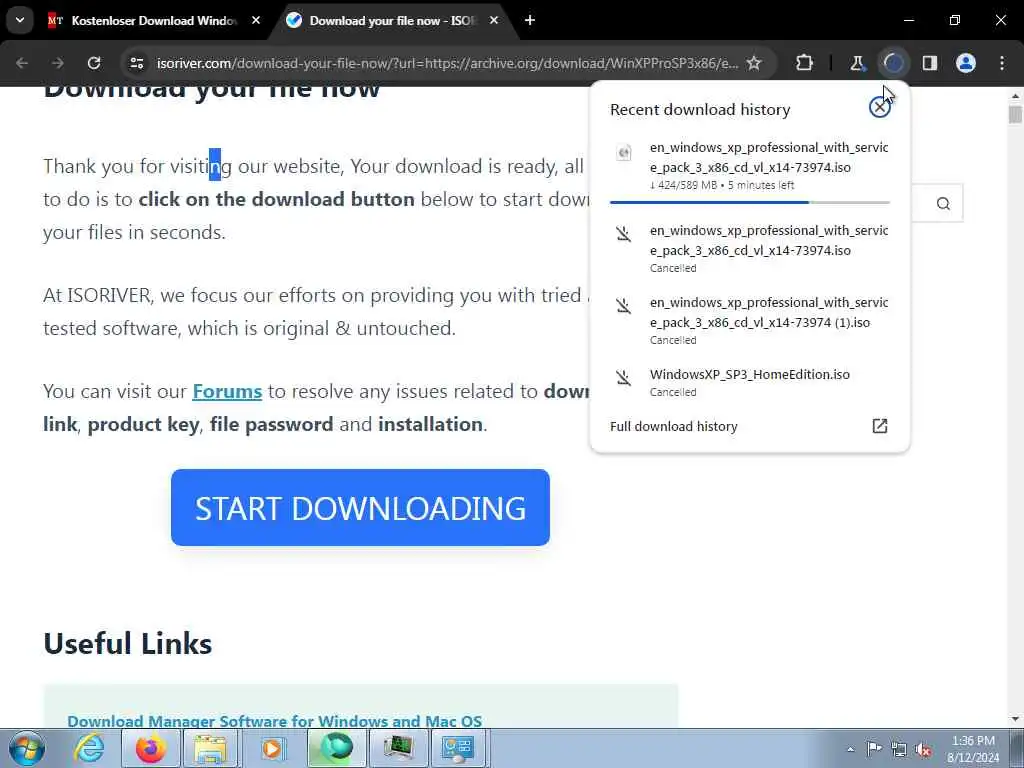Open Download Manager Software for Windows link

[x=274, y=720]
